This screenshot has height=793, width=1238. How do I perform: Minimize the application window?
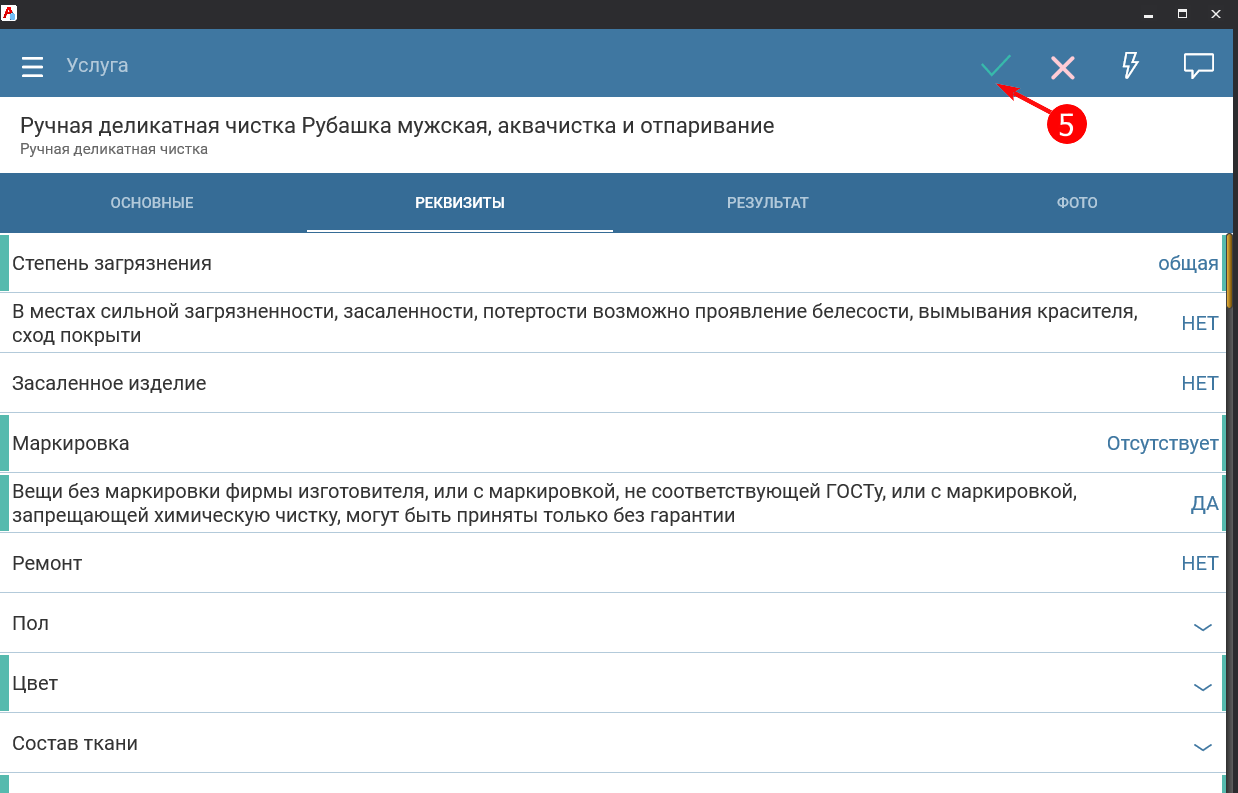1148,14
